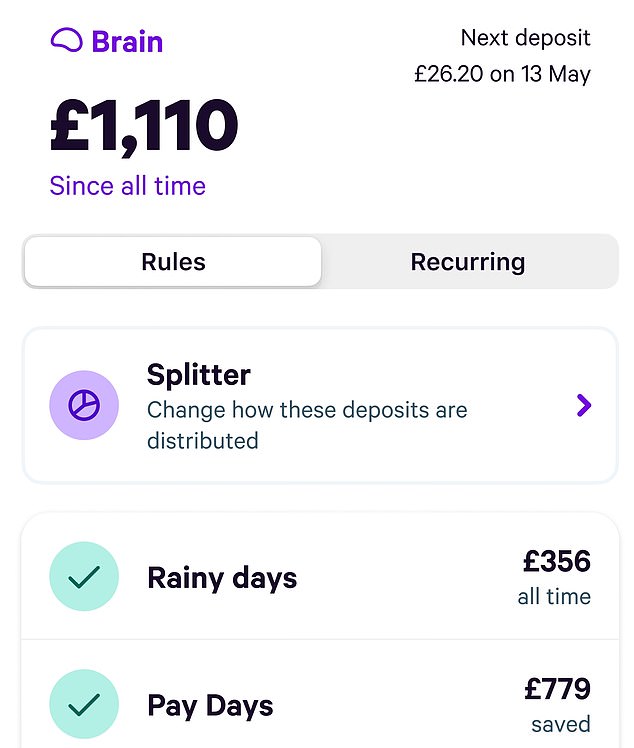634x748 pixels.
Task: Click the Brain speech-bubble logo icon
Action: [66, 41]
